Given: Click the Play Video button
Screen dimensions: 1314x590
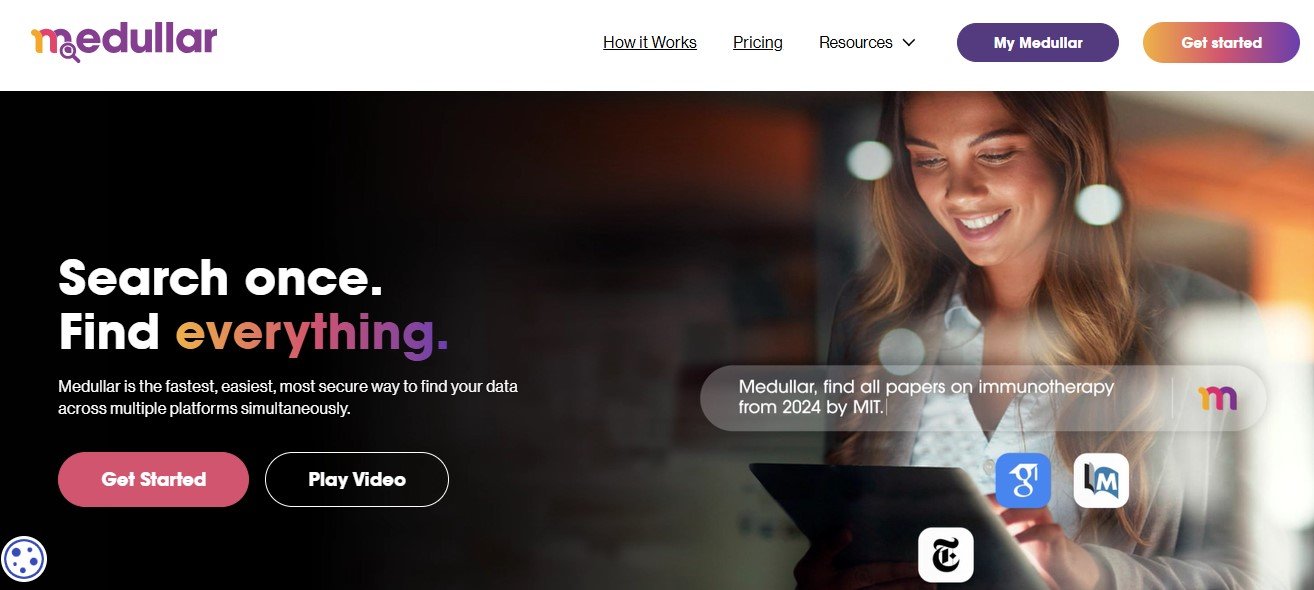Looking at the screenshot, I should click(357, 479).
